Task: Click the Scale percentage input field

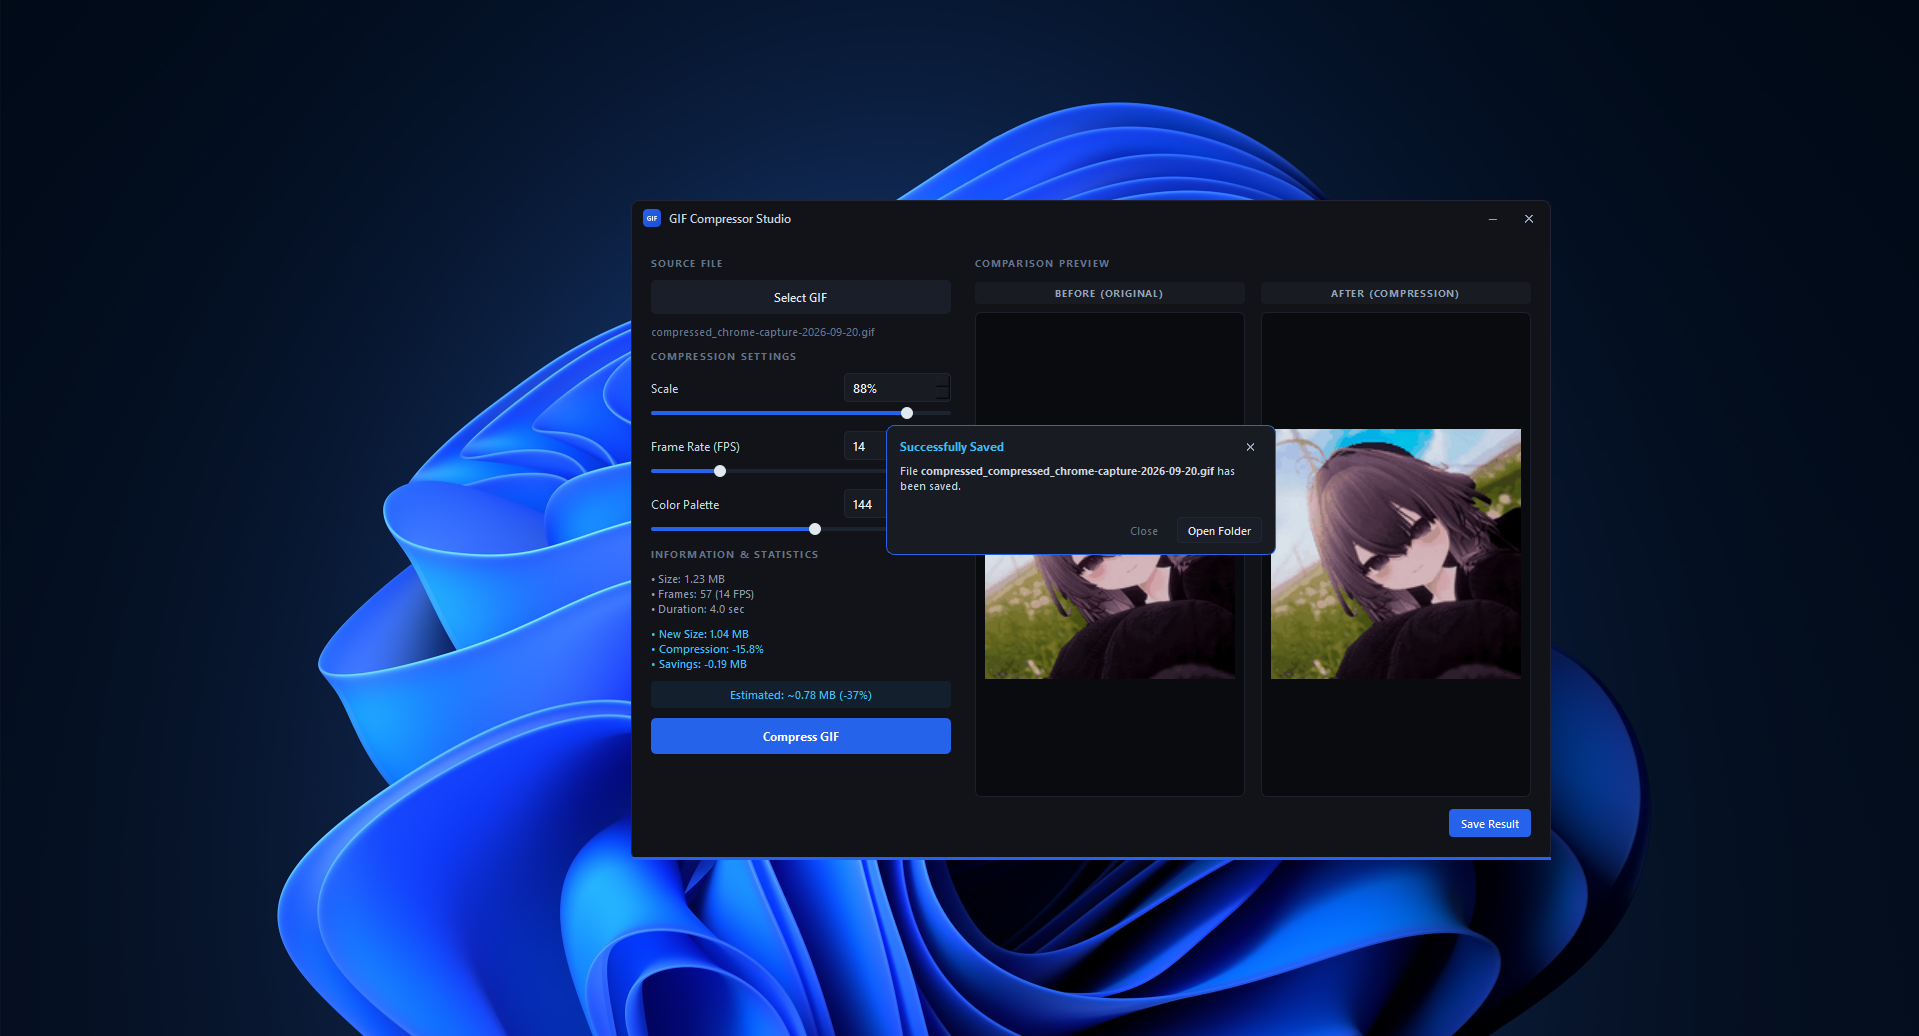Action: 890,388
